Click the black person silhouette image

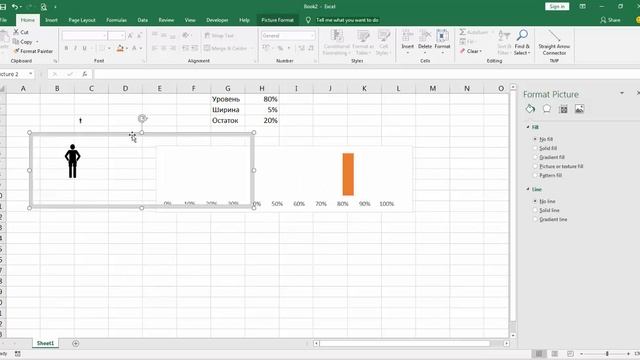click(72, 161)
